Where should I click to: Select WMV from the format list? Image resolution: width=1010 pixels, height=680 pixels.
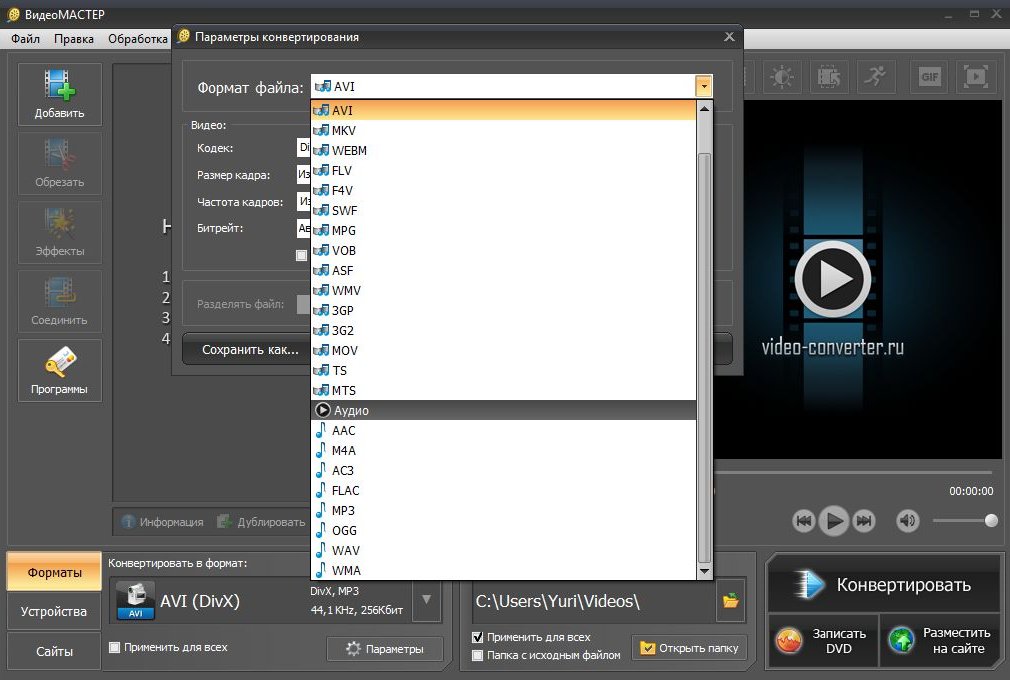[503, 290]
